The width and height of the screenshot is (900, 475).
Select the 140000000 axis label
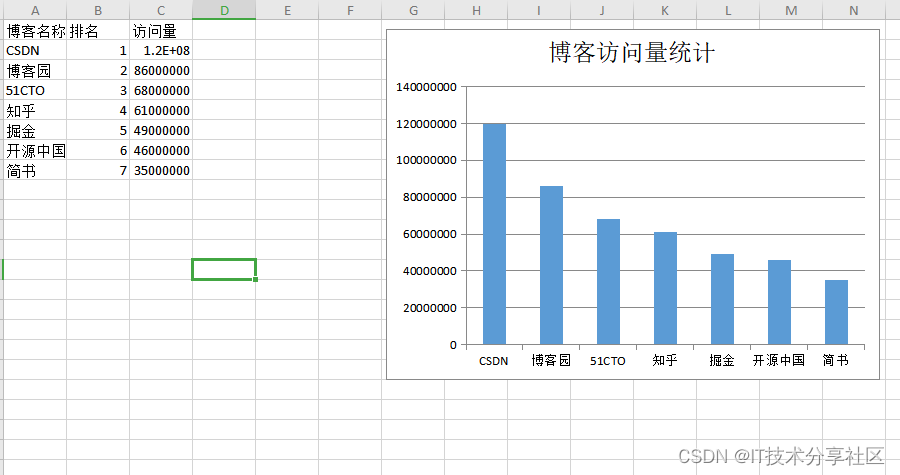(426, 87)
